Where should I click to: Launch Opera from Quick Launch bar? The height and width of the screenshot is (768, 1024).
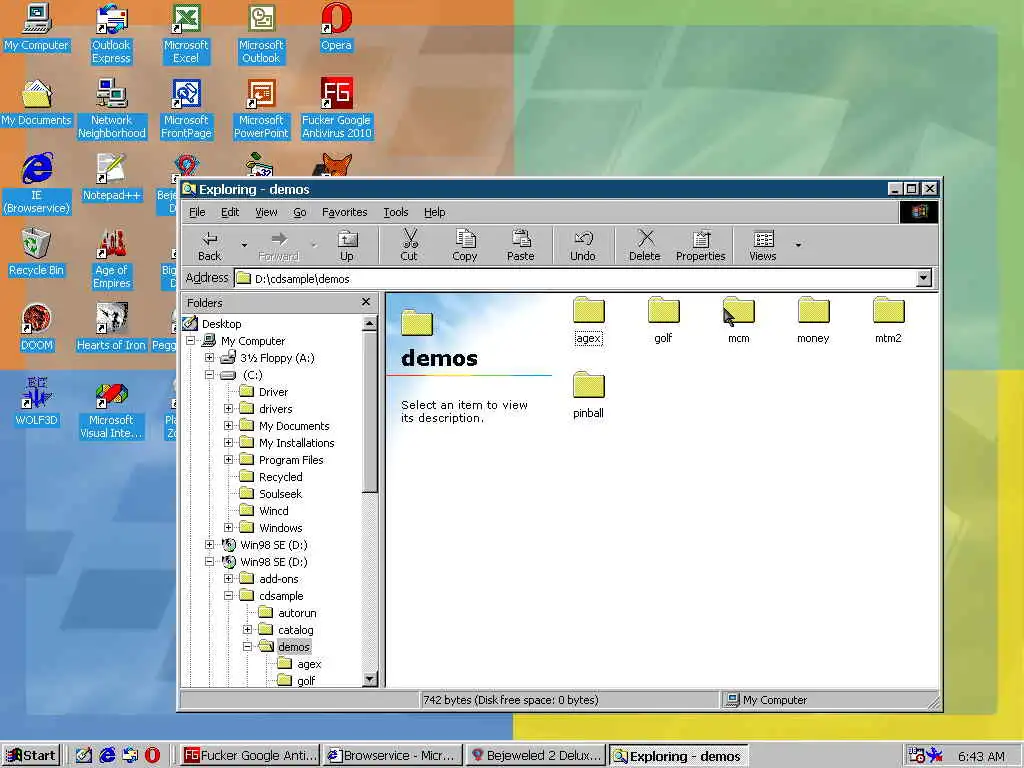click(152, 756)
